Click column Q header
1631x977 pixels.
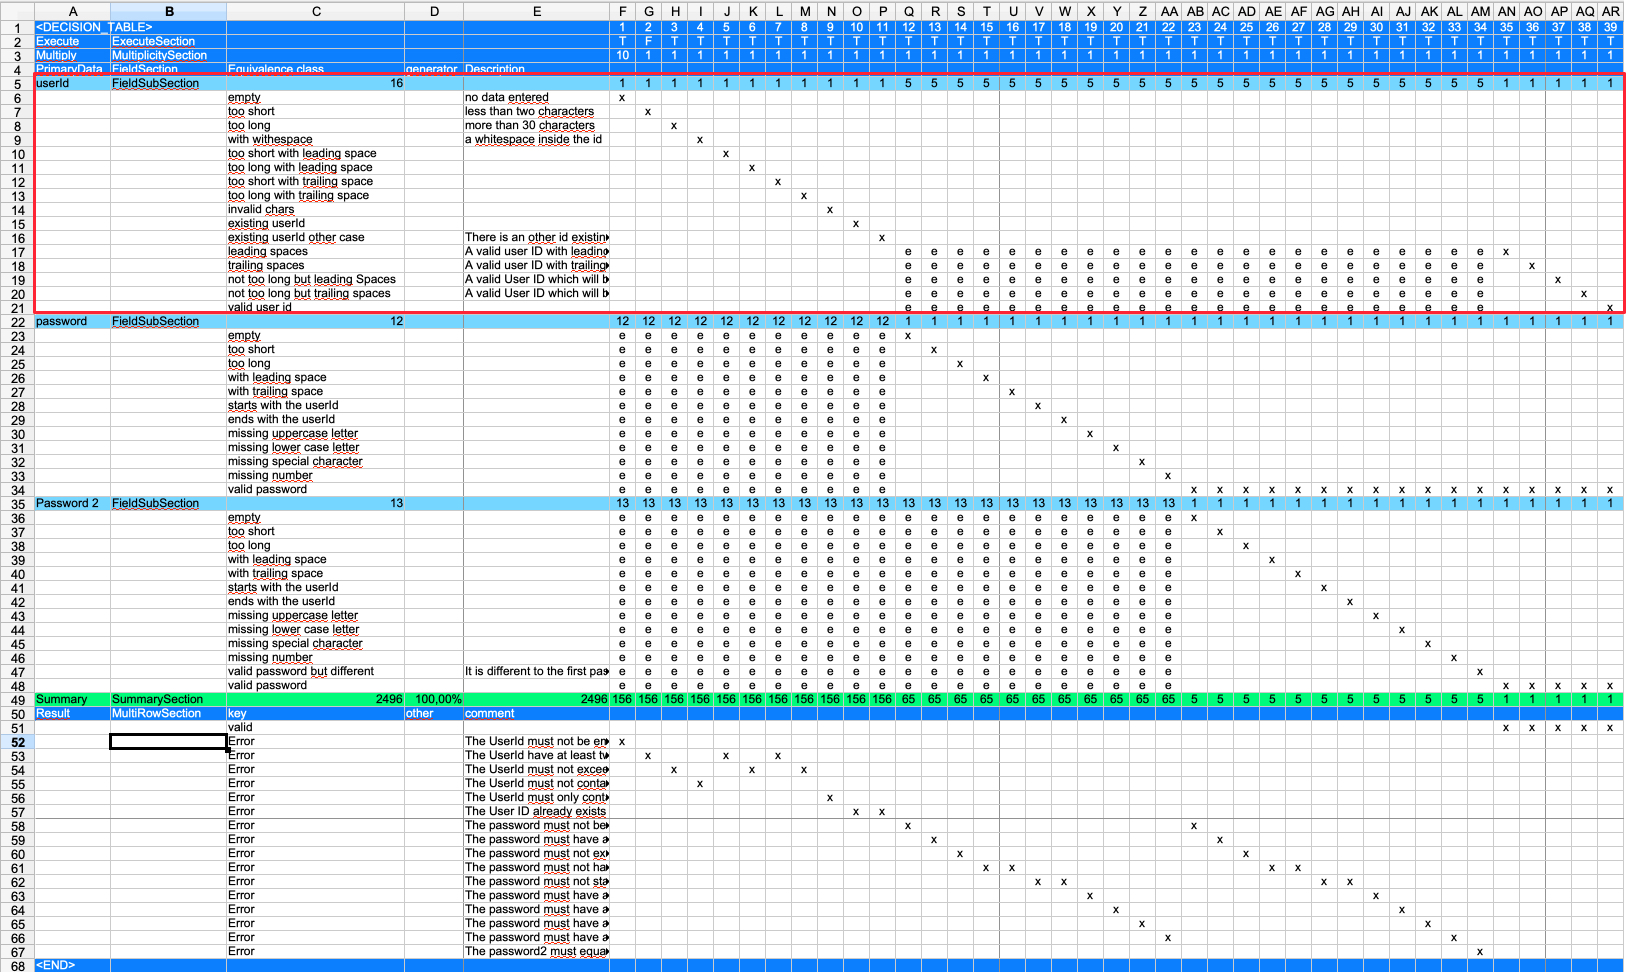(x=908, y=12)
